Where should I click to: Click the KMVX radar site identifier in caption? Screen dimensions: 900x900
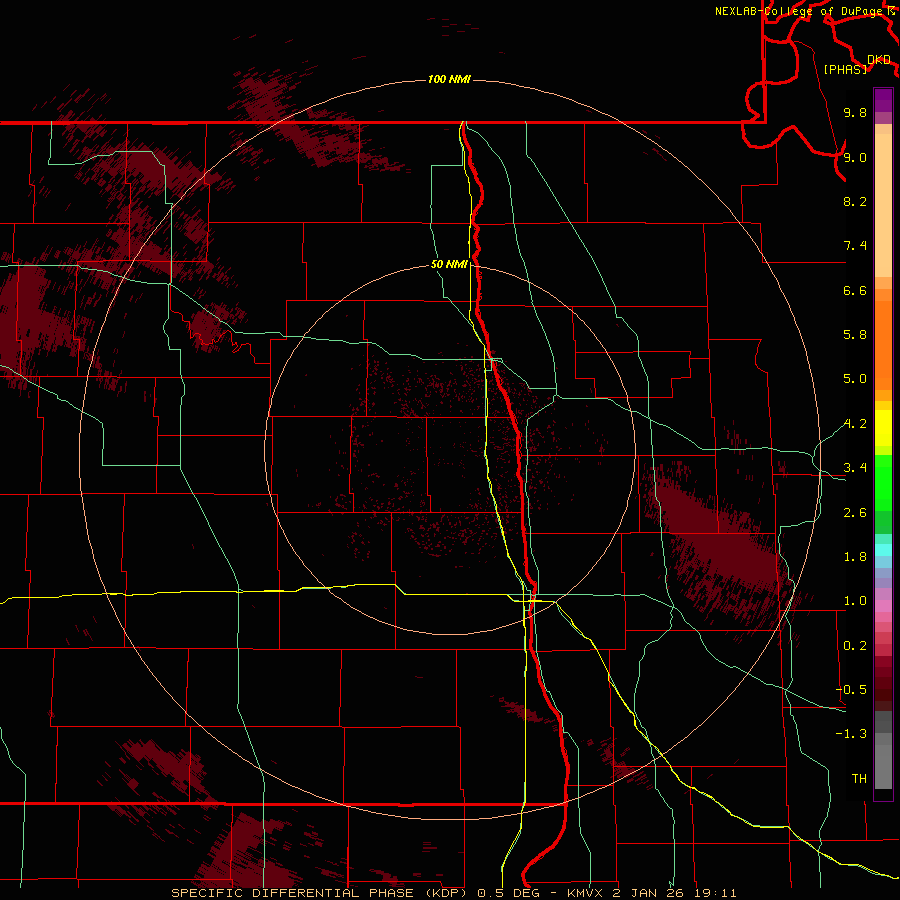587,893
